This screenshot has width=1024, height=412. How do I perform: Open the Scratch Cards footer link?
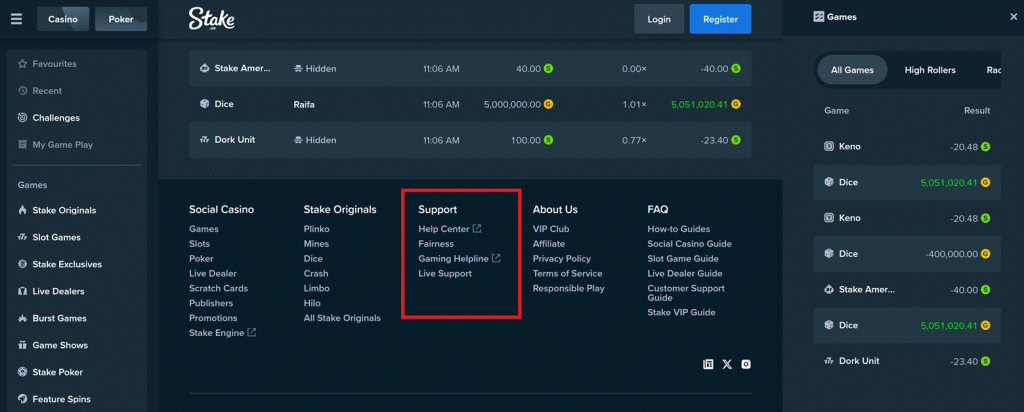coord(219,289)
